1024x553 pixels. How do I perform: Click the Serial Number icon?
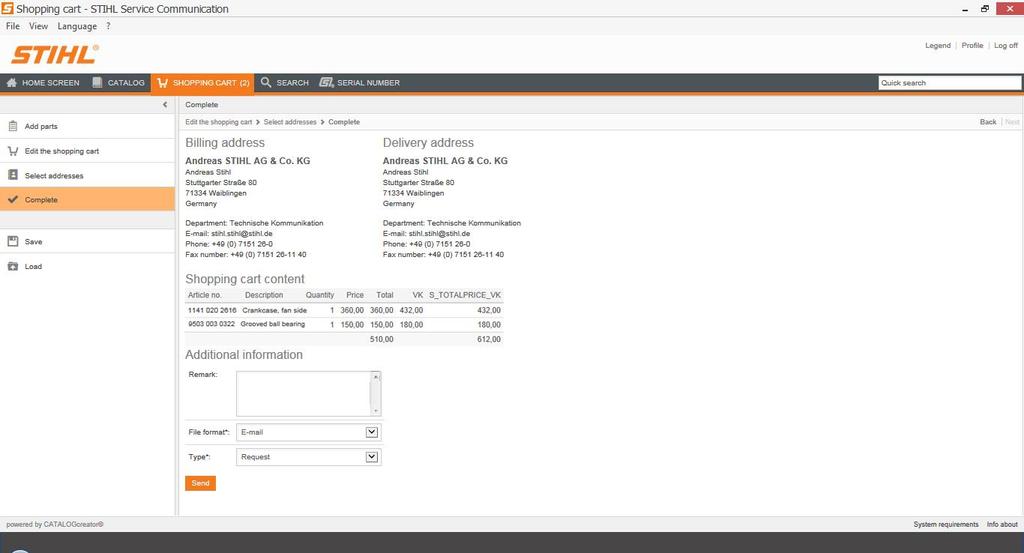pyautogui.click(x=326, y=82)
